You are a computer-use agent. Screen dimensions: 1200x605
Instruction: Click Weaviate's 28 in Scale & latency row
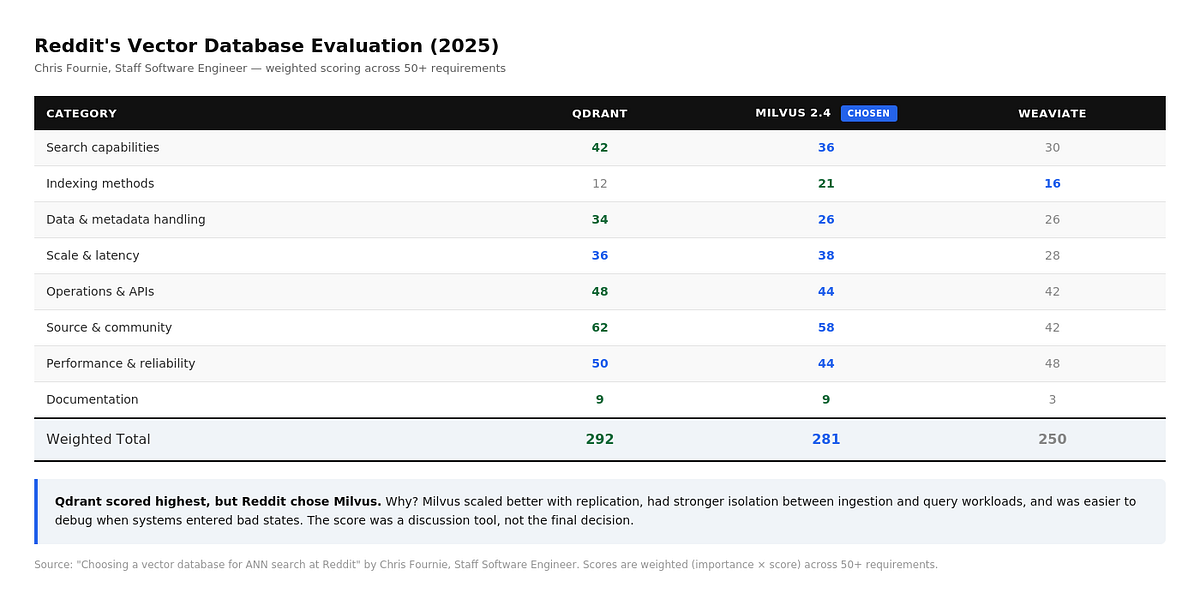click(x=1052, y=255)
